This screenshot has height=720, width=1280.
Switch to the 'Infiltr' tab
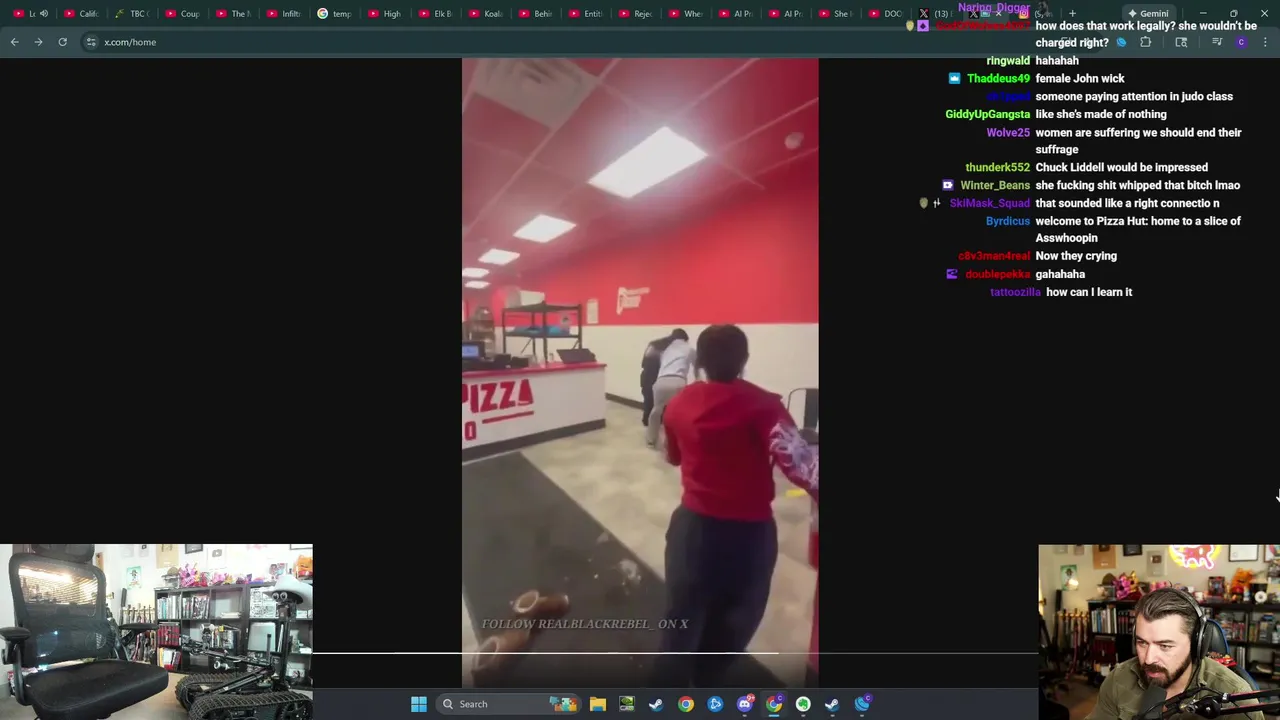click(x=285, y=14)
